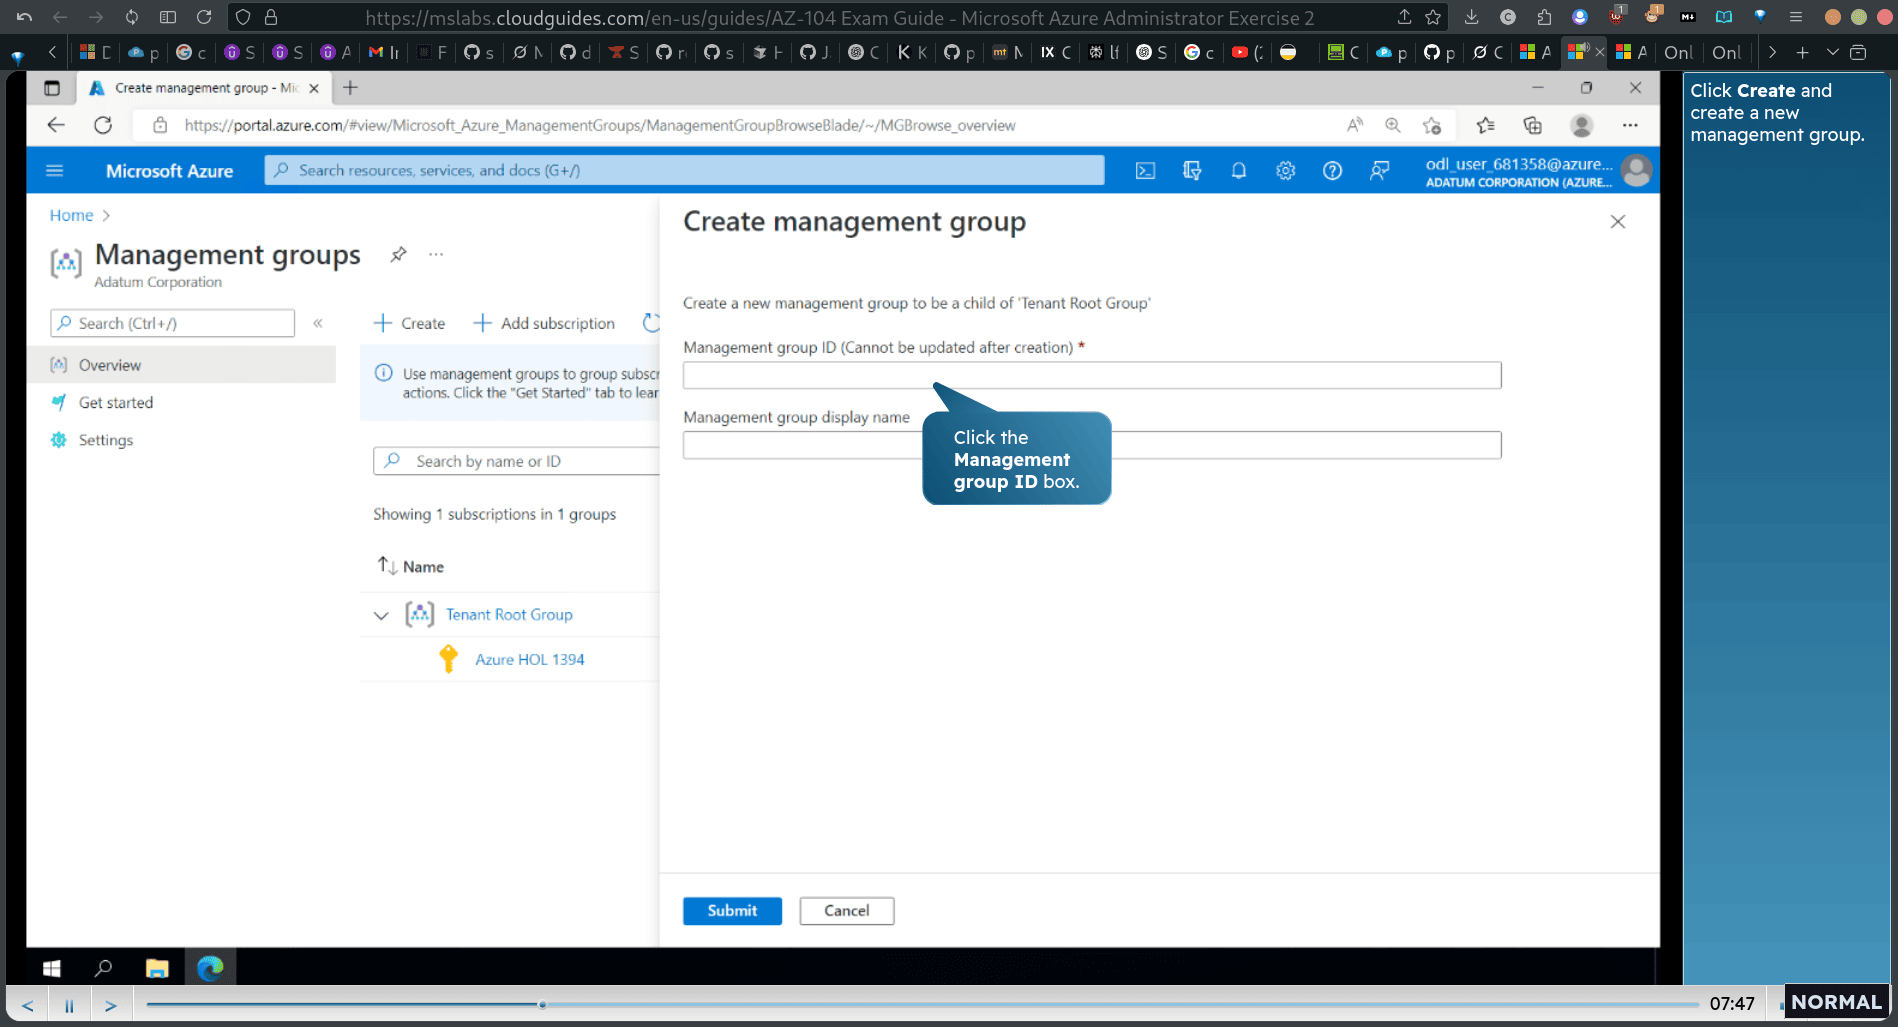The image size is (1898, 1027).
Task: Open File Explorer from taskbar
Action: click(157, 968)
